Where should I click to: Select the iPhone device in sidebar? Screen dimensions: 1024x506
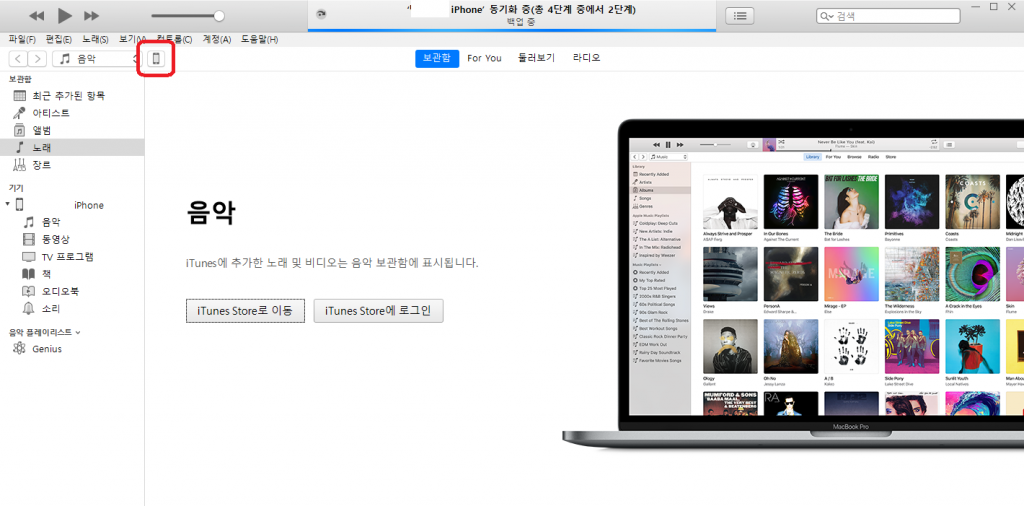tap(72, 205)
